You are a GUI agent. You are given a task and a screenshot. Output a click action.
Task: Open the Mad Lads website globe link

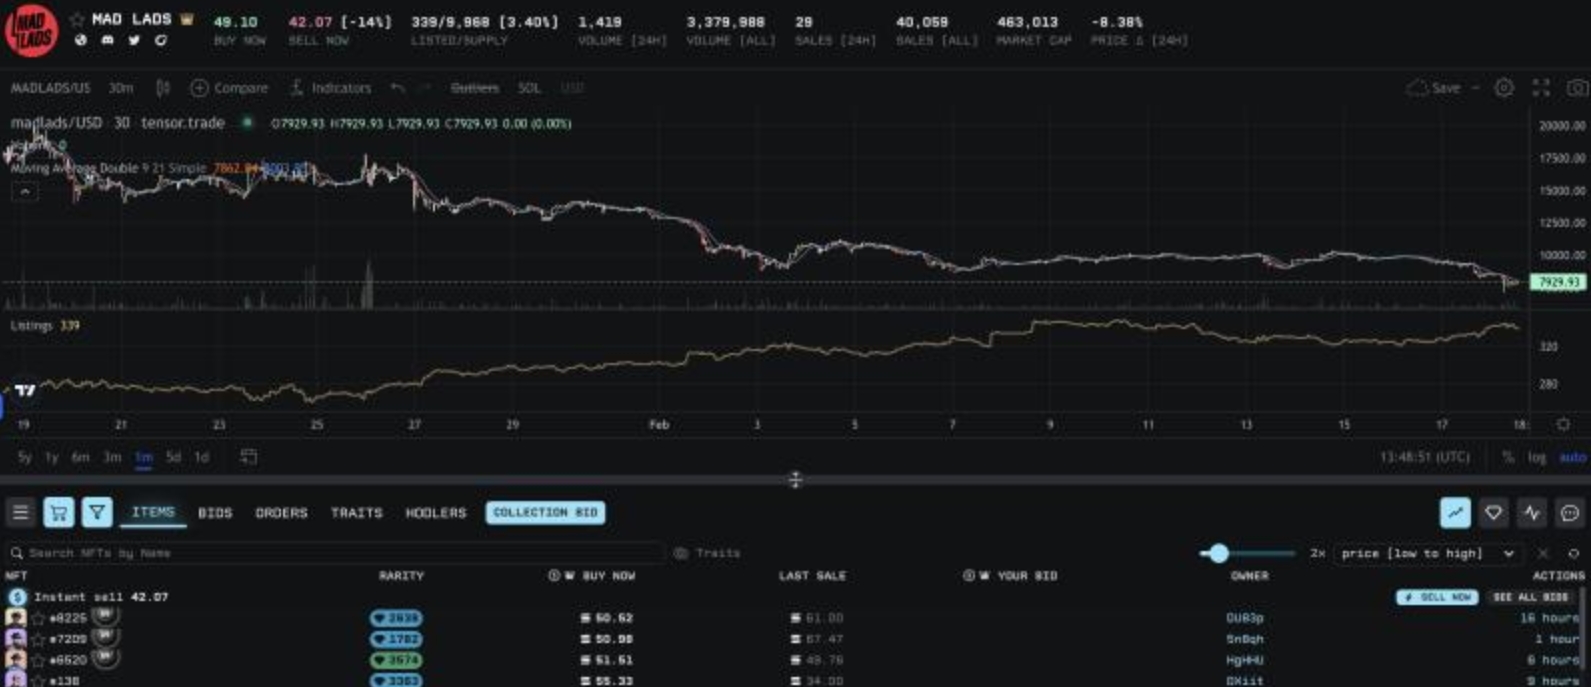tap(81, 41)
